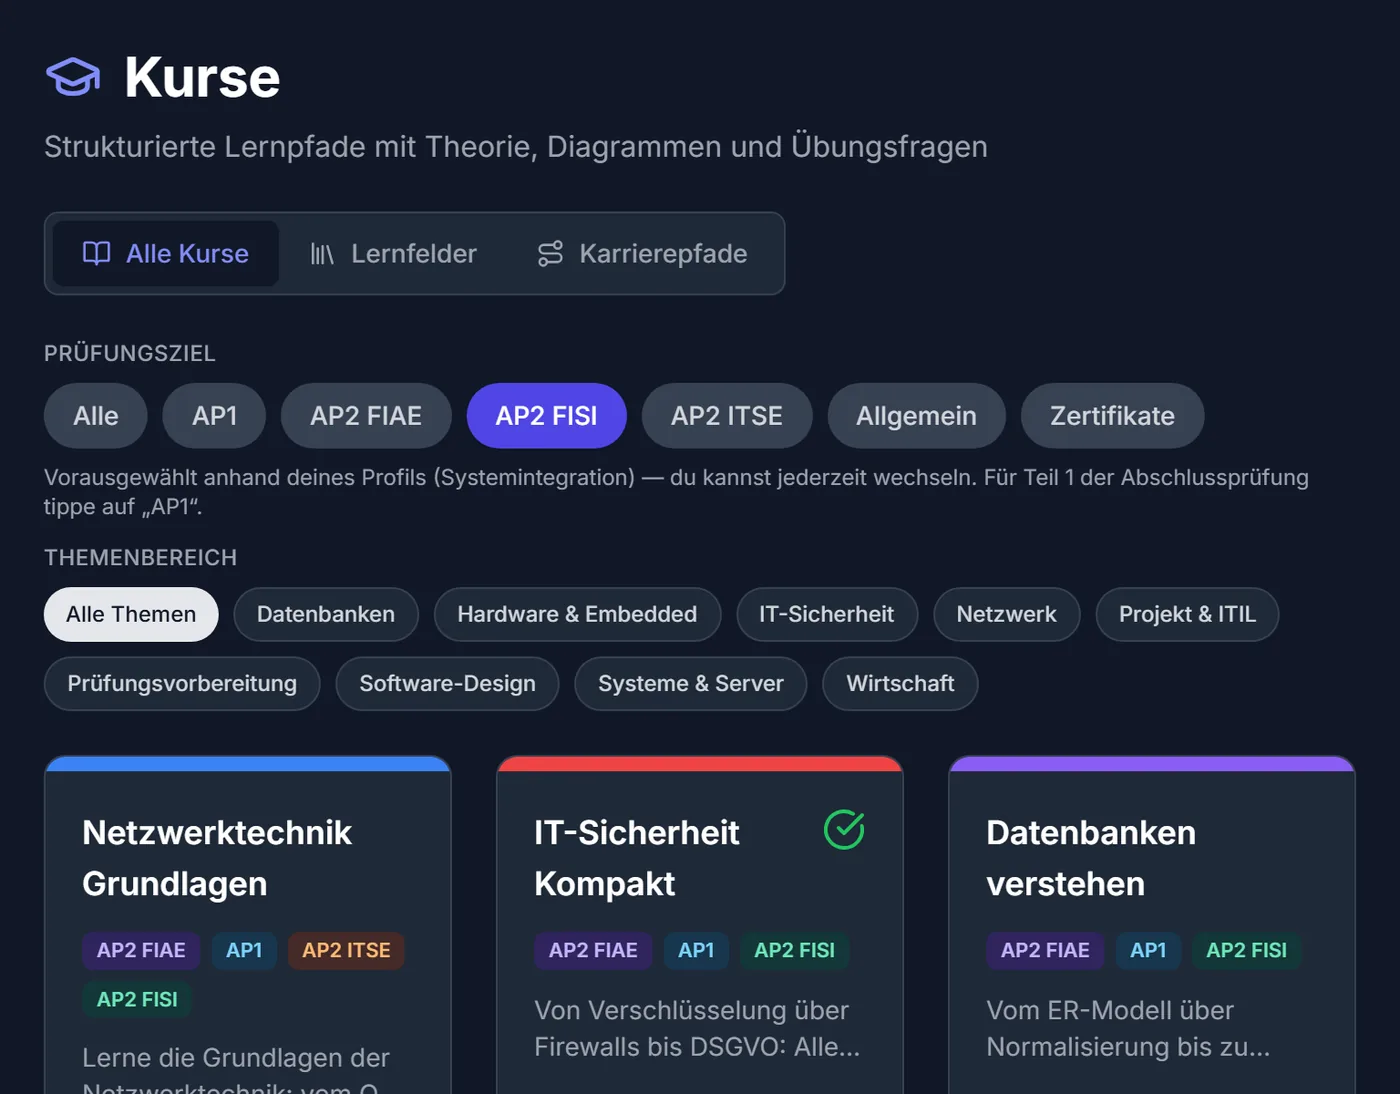Click the AP2 FIAE tag on IT-Sicherheit Kompakt

click(593, 950)
